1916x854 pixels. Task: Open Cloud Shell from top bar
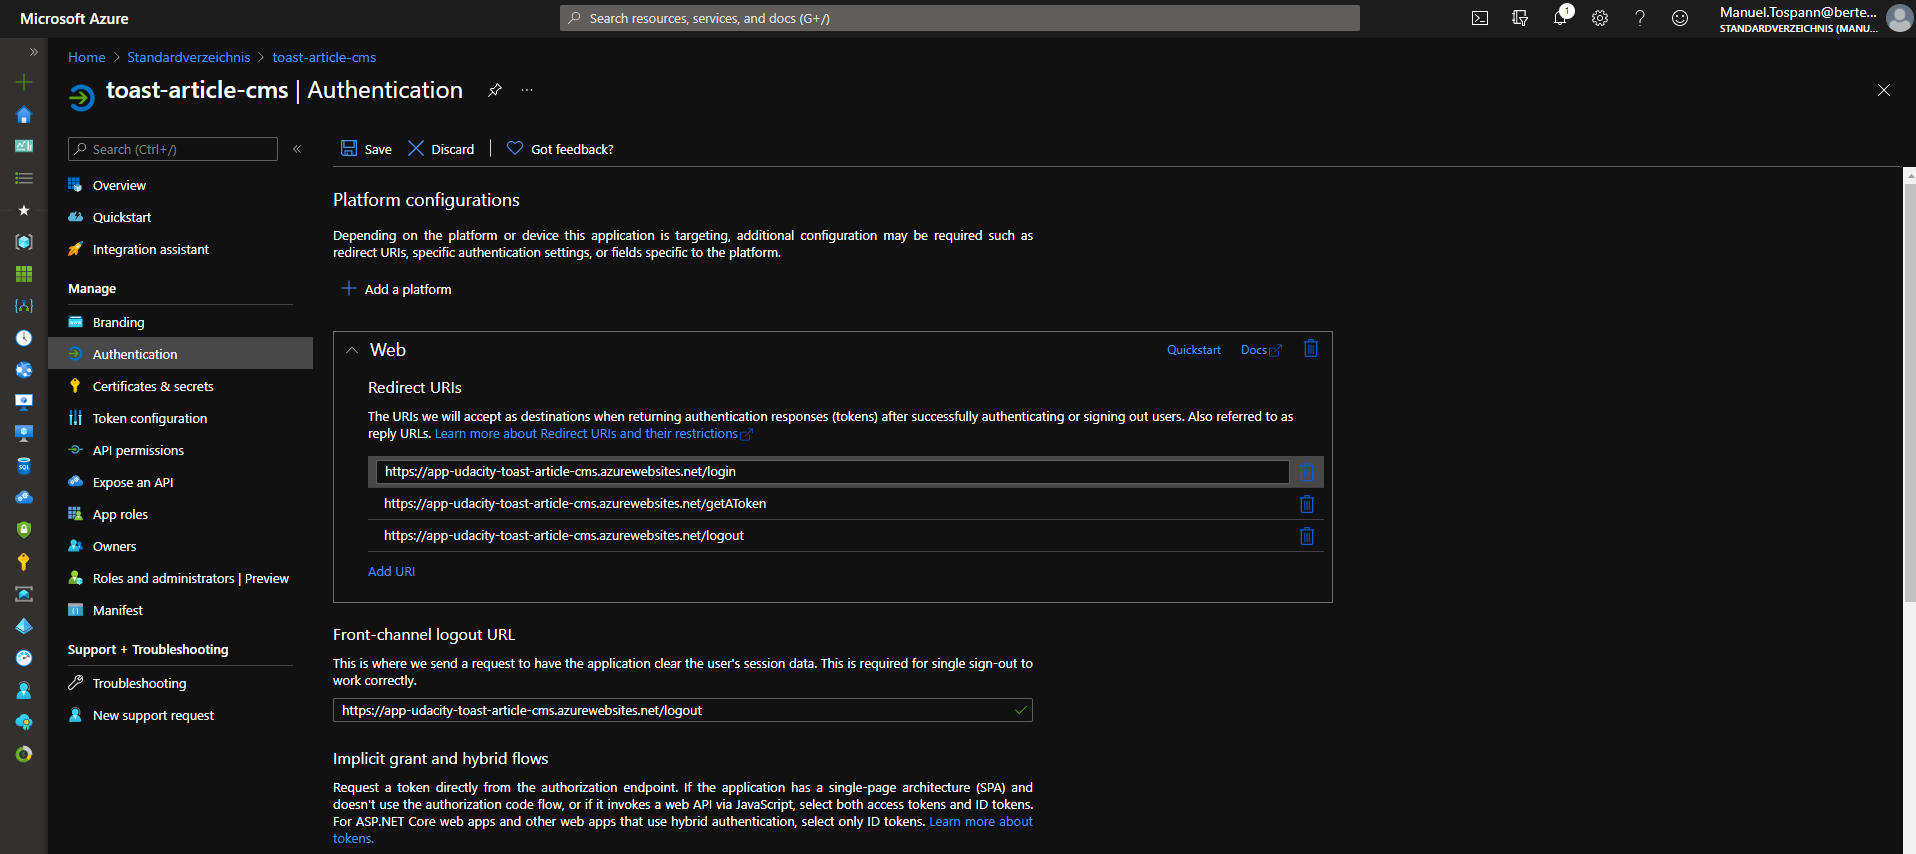tap(1480, 18)
